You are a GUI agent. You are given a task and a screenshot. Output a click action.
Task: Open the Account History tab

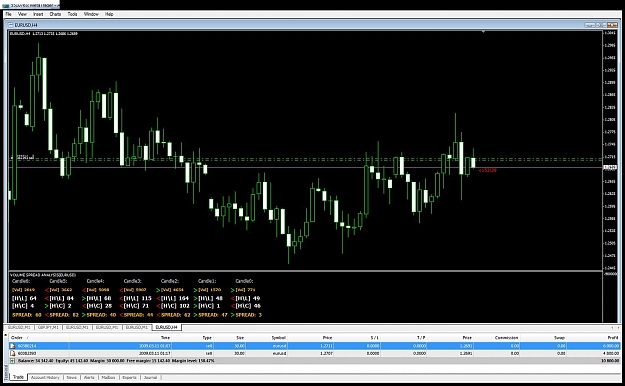coord(45,377)
